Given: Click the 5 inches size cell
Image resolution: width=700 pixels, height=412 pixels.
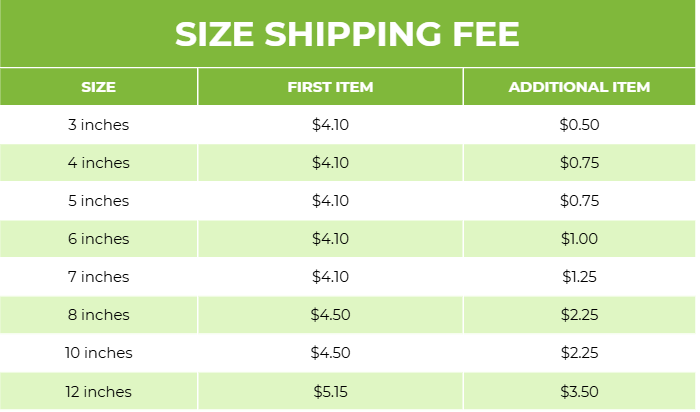Looking at the screenshot, I should [x=98, y=201].
